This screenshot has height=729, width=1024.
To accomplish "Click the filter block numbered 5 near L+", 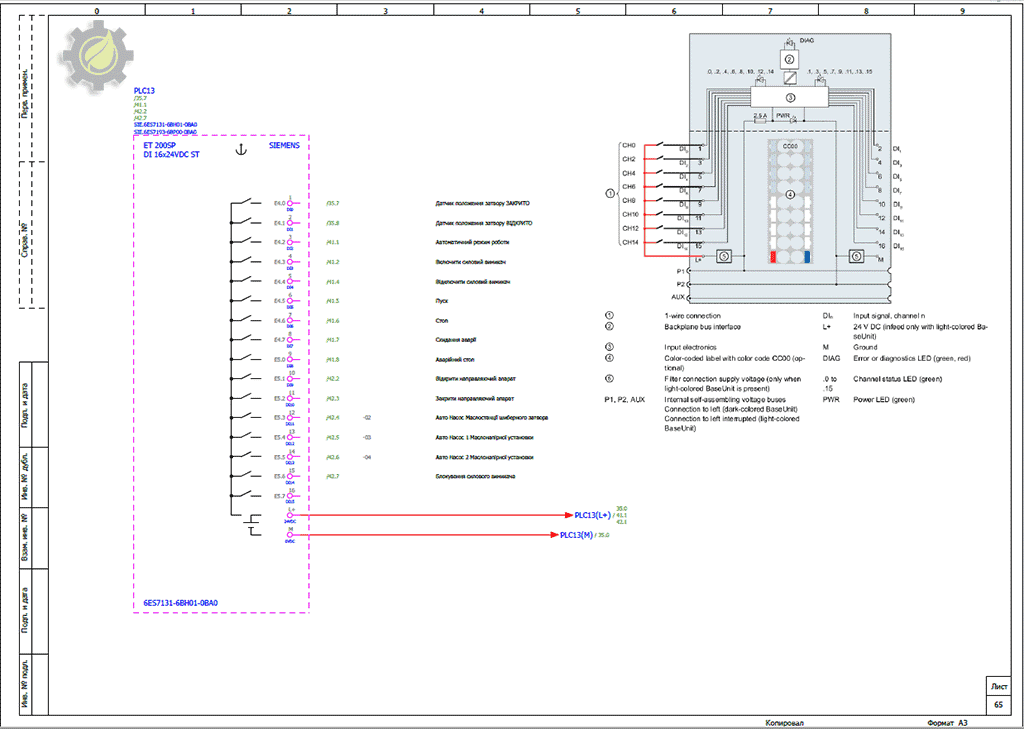I will 724,257.
